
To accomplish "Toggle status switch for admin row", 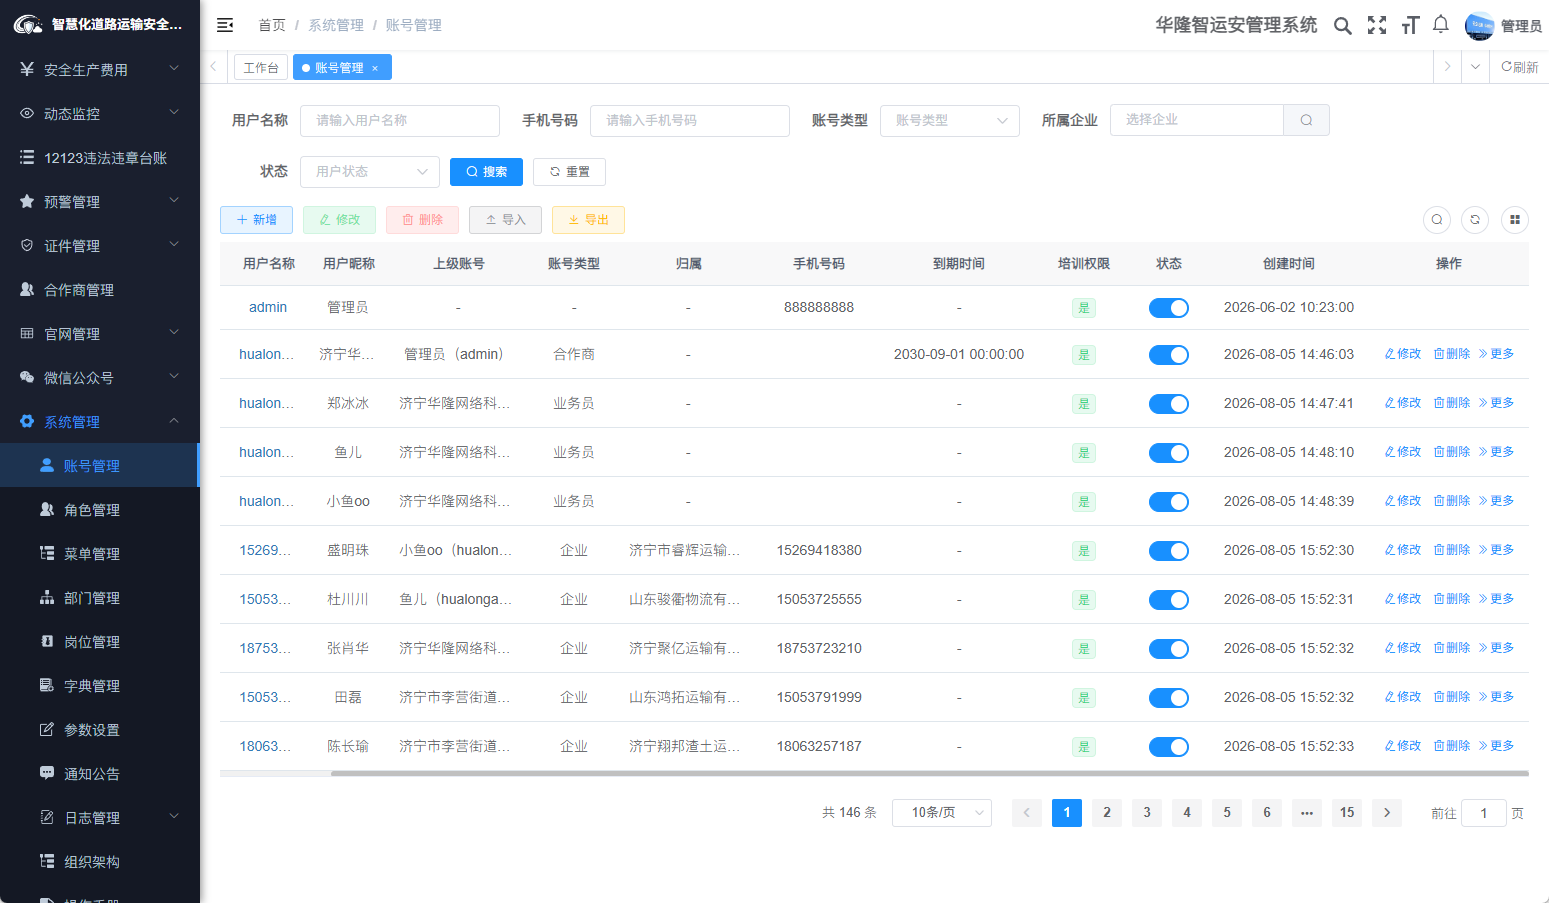I will tap(1169, 308).
